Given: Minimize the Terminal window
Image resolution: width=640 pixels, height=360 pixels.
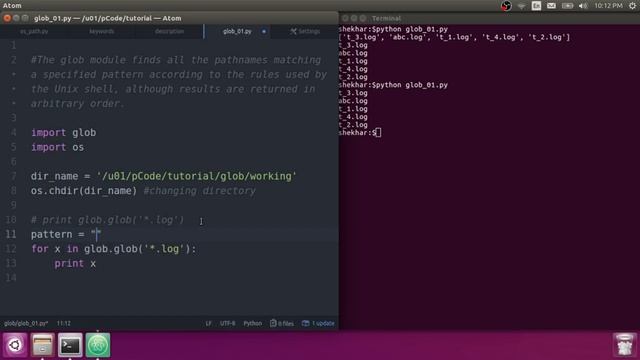Looking at the screenshot, I should [354, 18].
